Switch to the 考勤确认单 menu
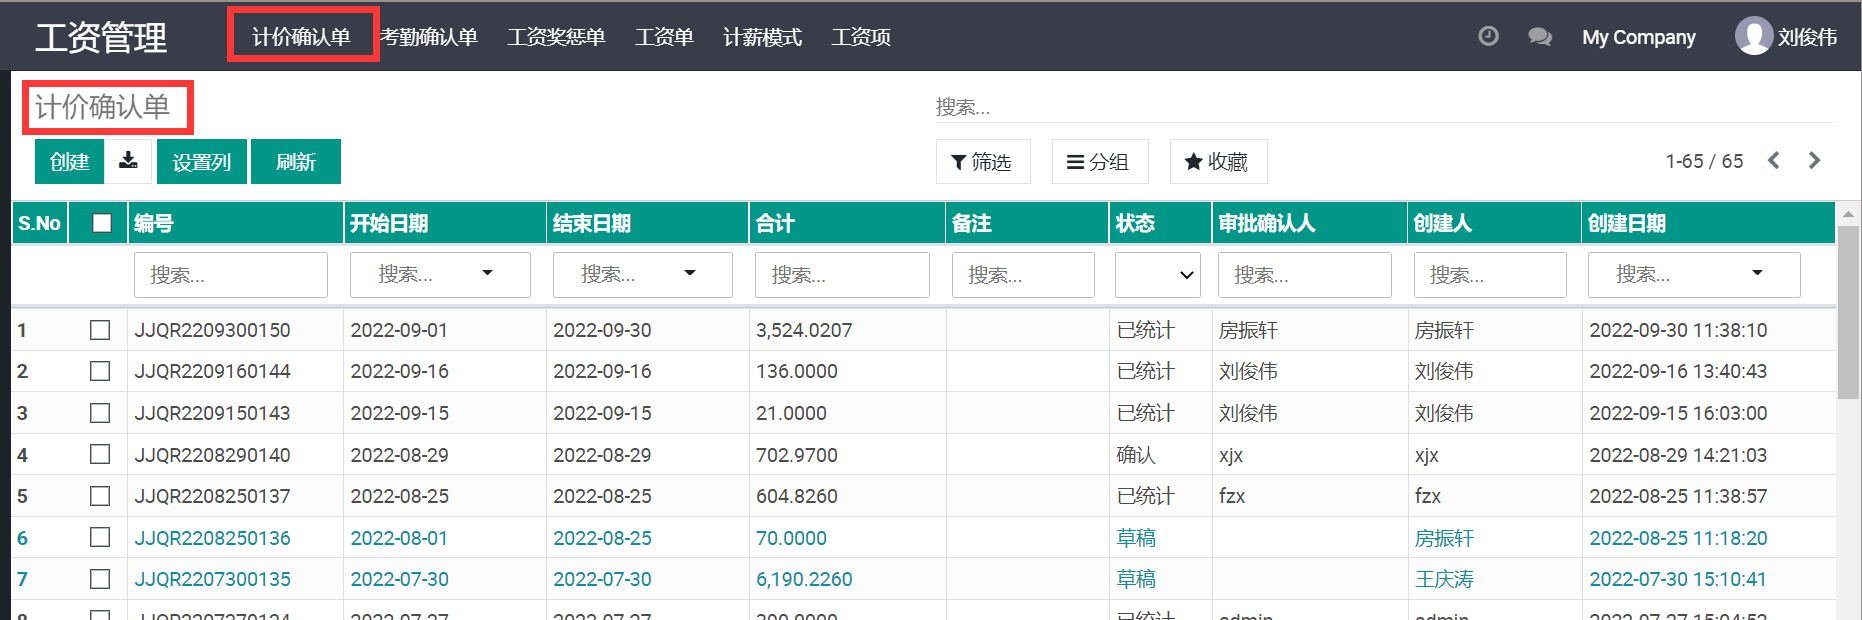This screenshot has width=1862, height=620. click(430, 37)
